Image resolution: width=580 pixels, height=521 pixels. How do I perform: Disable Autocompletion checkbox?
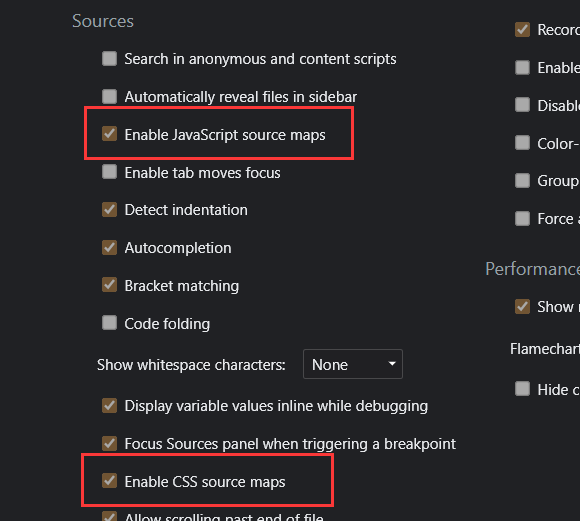109,248
